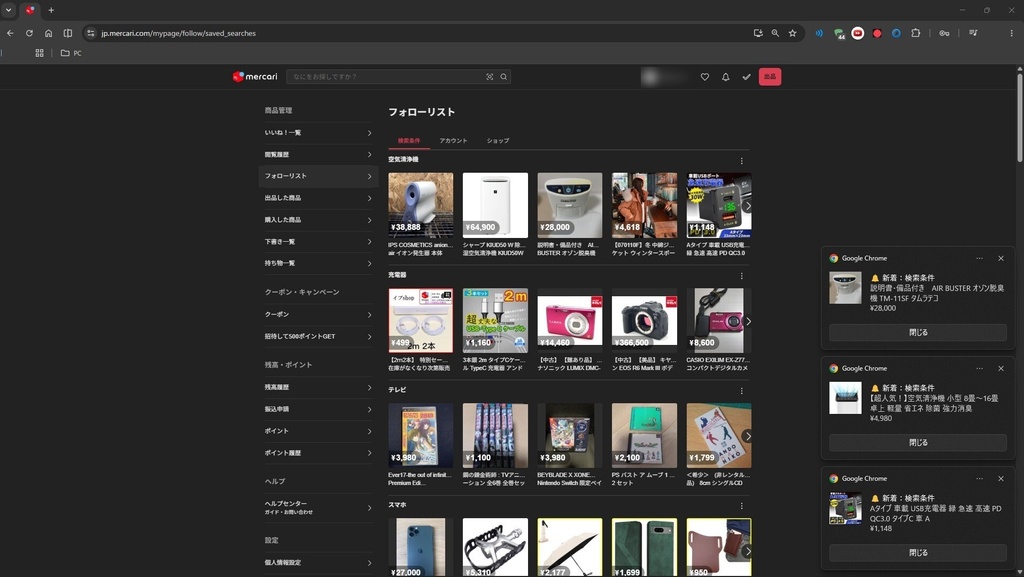Open image search camera icon in search bar
1024x577 pixels.
[x=490, y=77]
